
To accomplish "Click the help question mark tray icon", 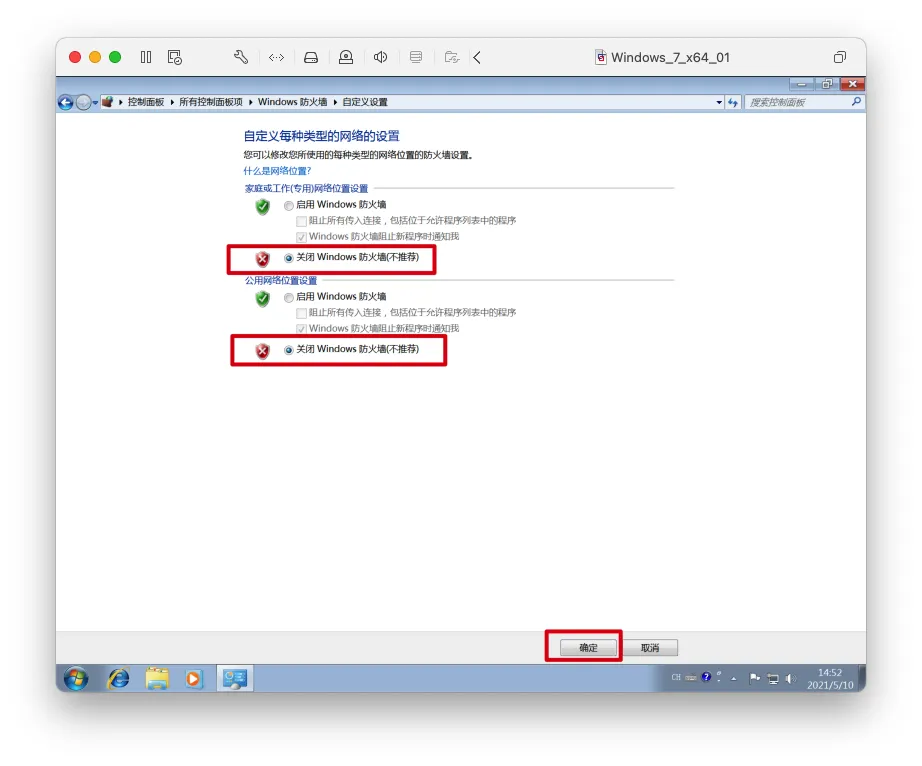I will (706, 677).
